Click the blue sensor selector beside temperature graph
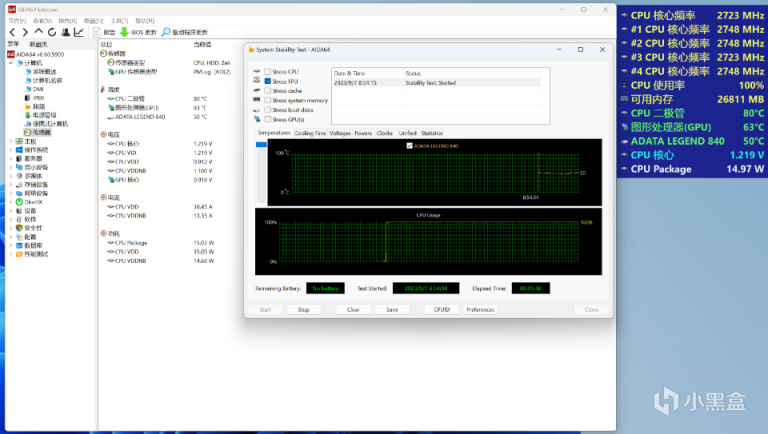The height and width of the screenshot is (434, 768). [261, 145]
